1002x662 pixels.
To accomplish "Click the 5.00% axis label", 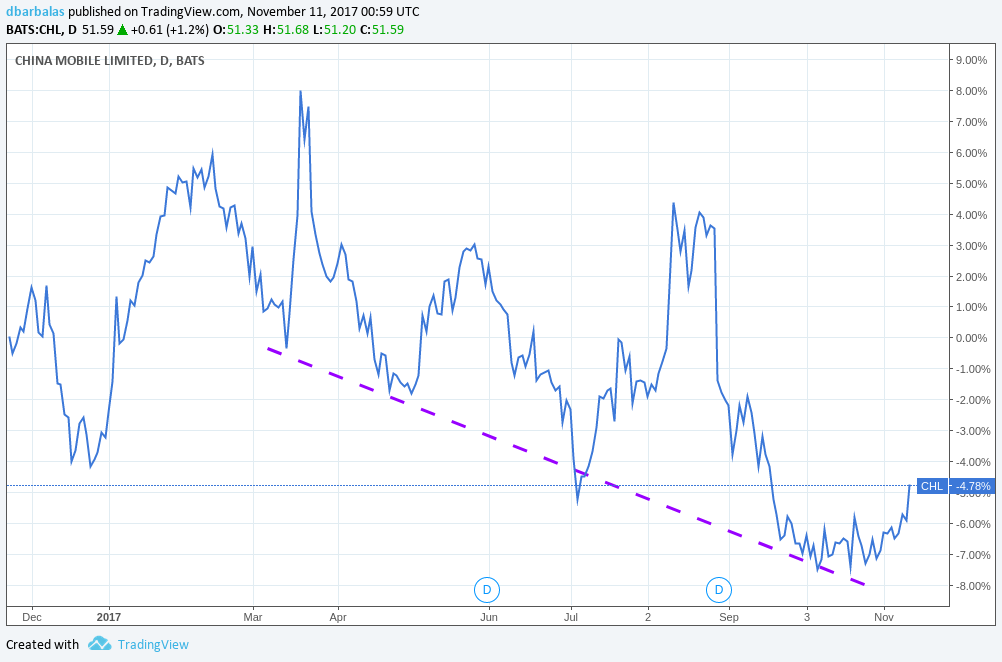I will point(971,184).
